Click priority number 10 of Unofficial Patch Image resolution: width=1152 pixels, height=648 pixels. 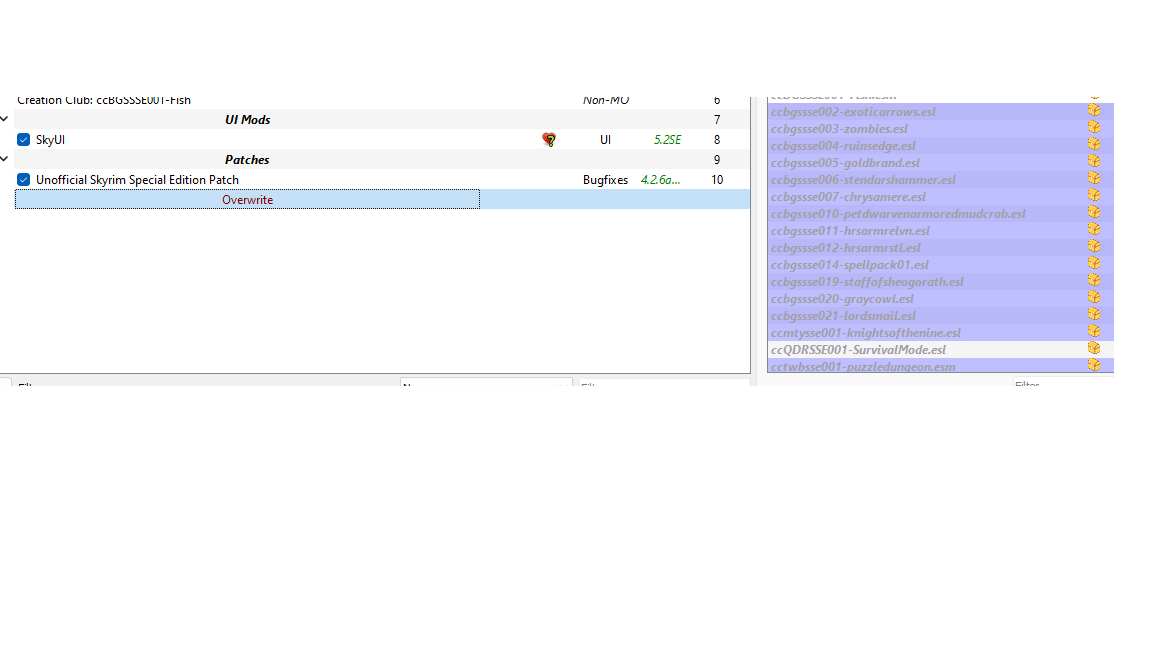(x=717, y=180)
